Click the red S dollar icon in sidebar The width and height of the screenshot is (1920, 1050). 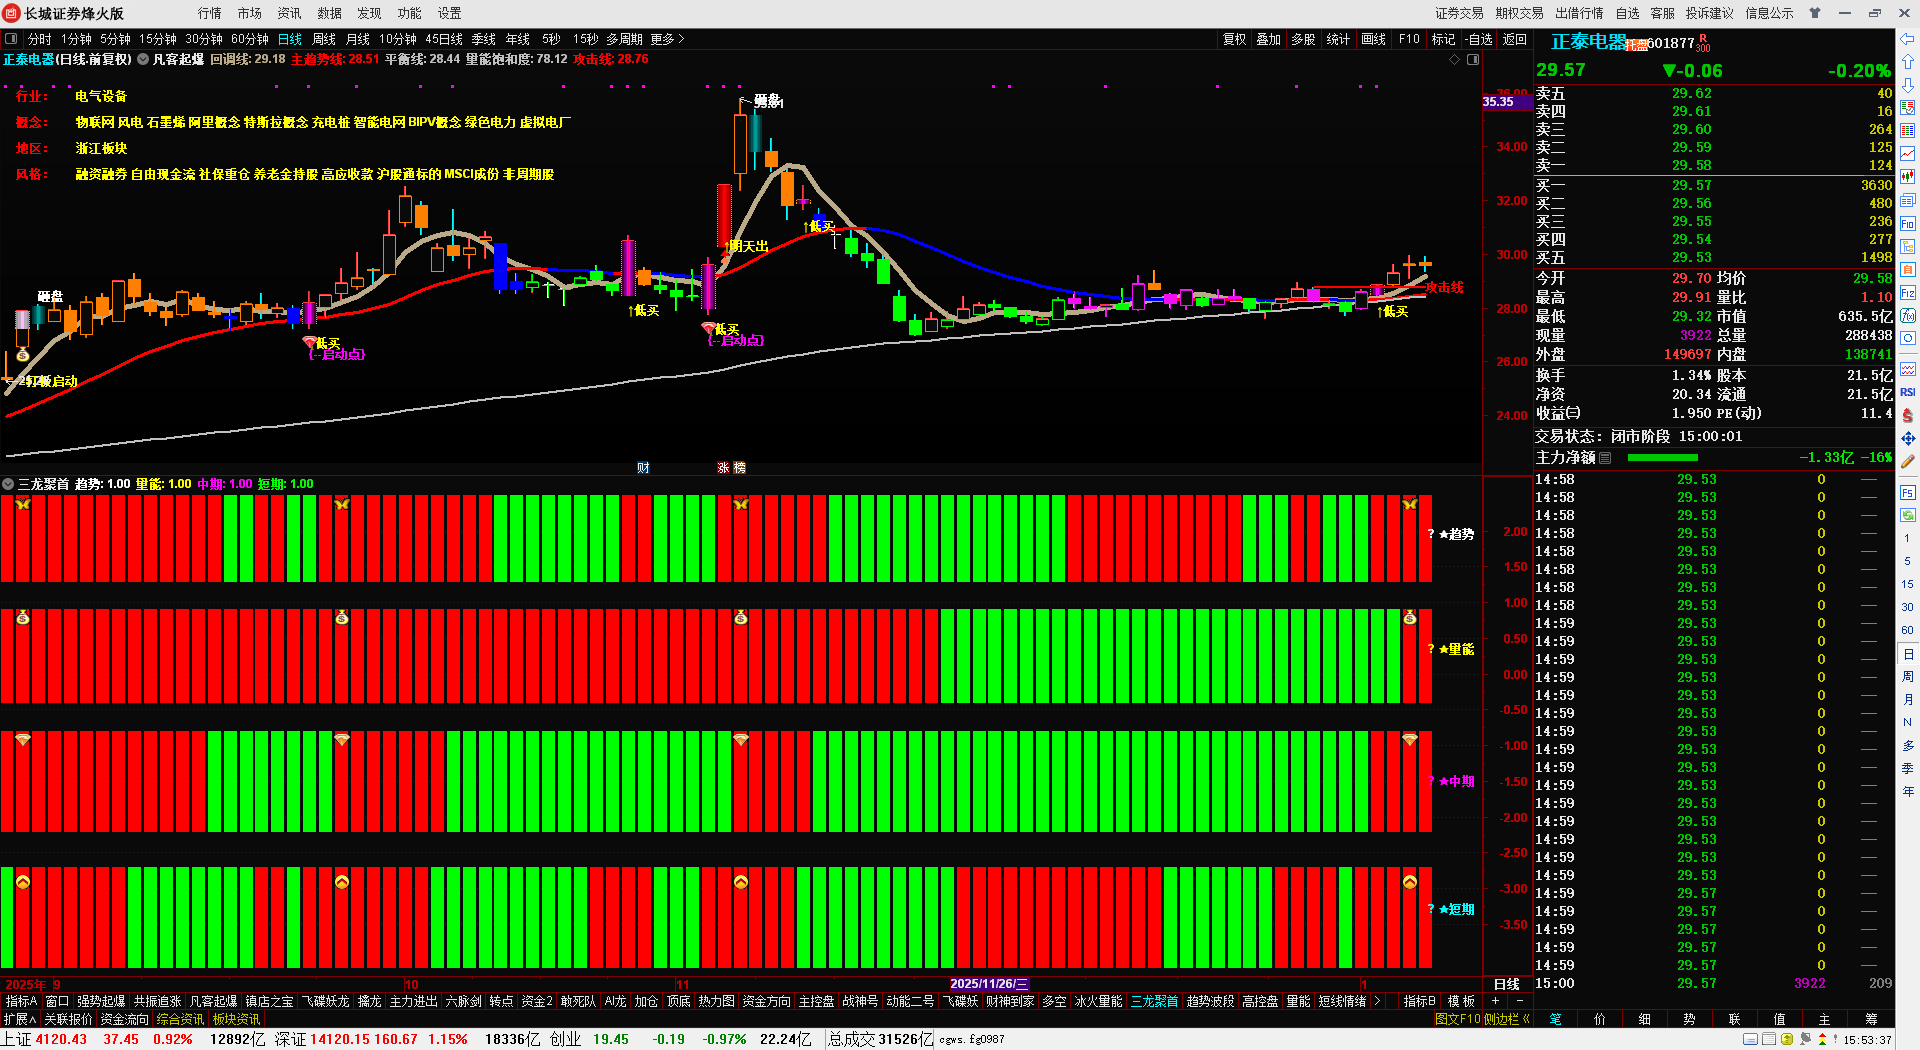pos(1908,415)
